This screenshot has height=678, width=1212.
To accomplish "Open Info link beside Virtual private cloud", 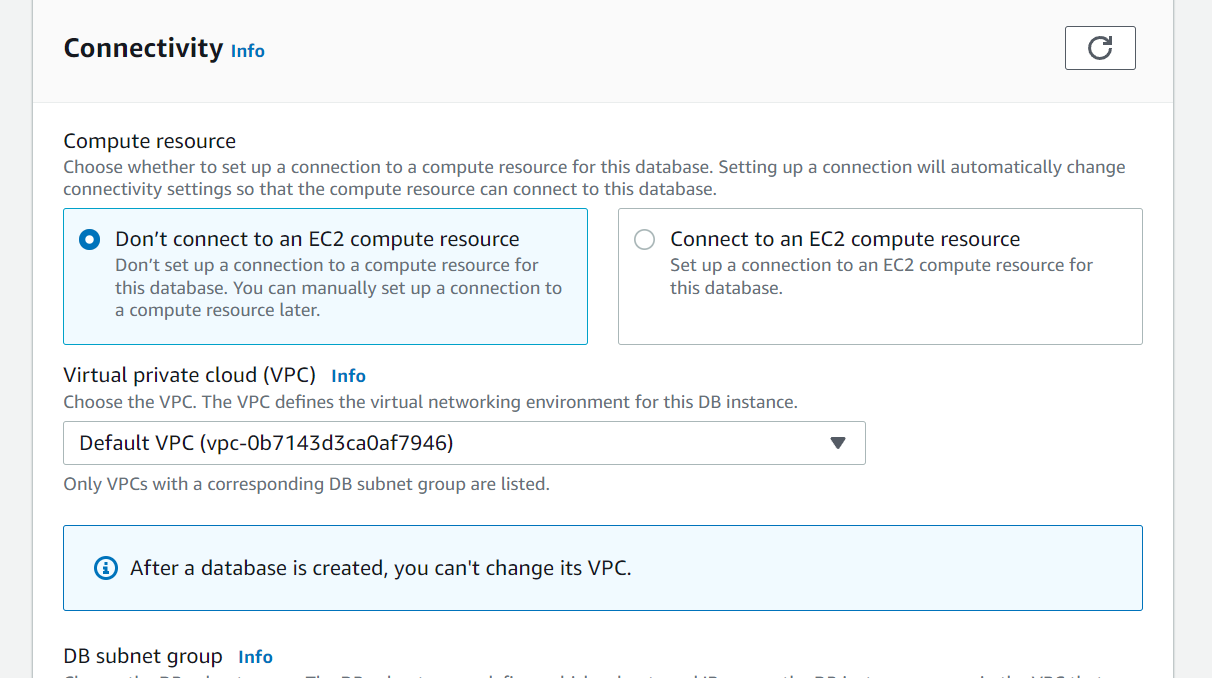I will point(348,376).
